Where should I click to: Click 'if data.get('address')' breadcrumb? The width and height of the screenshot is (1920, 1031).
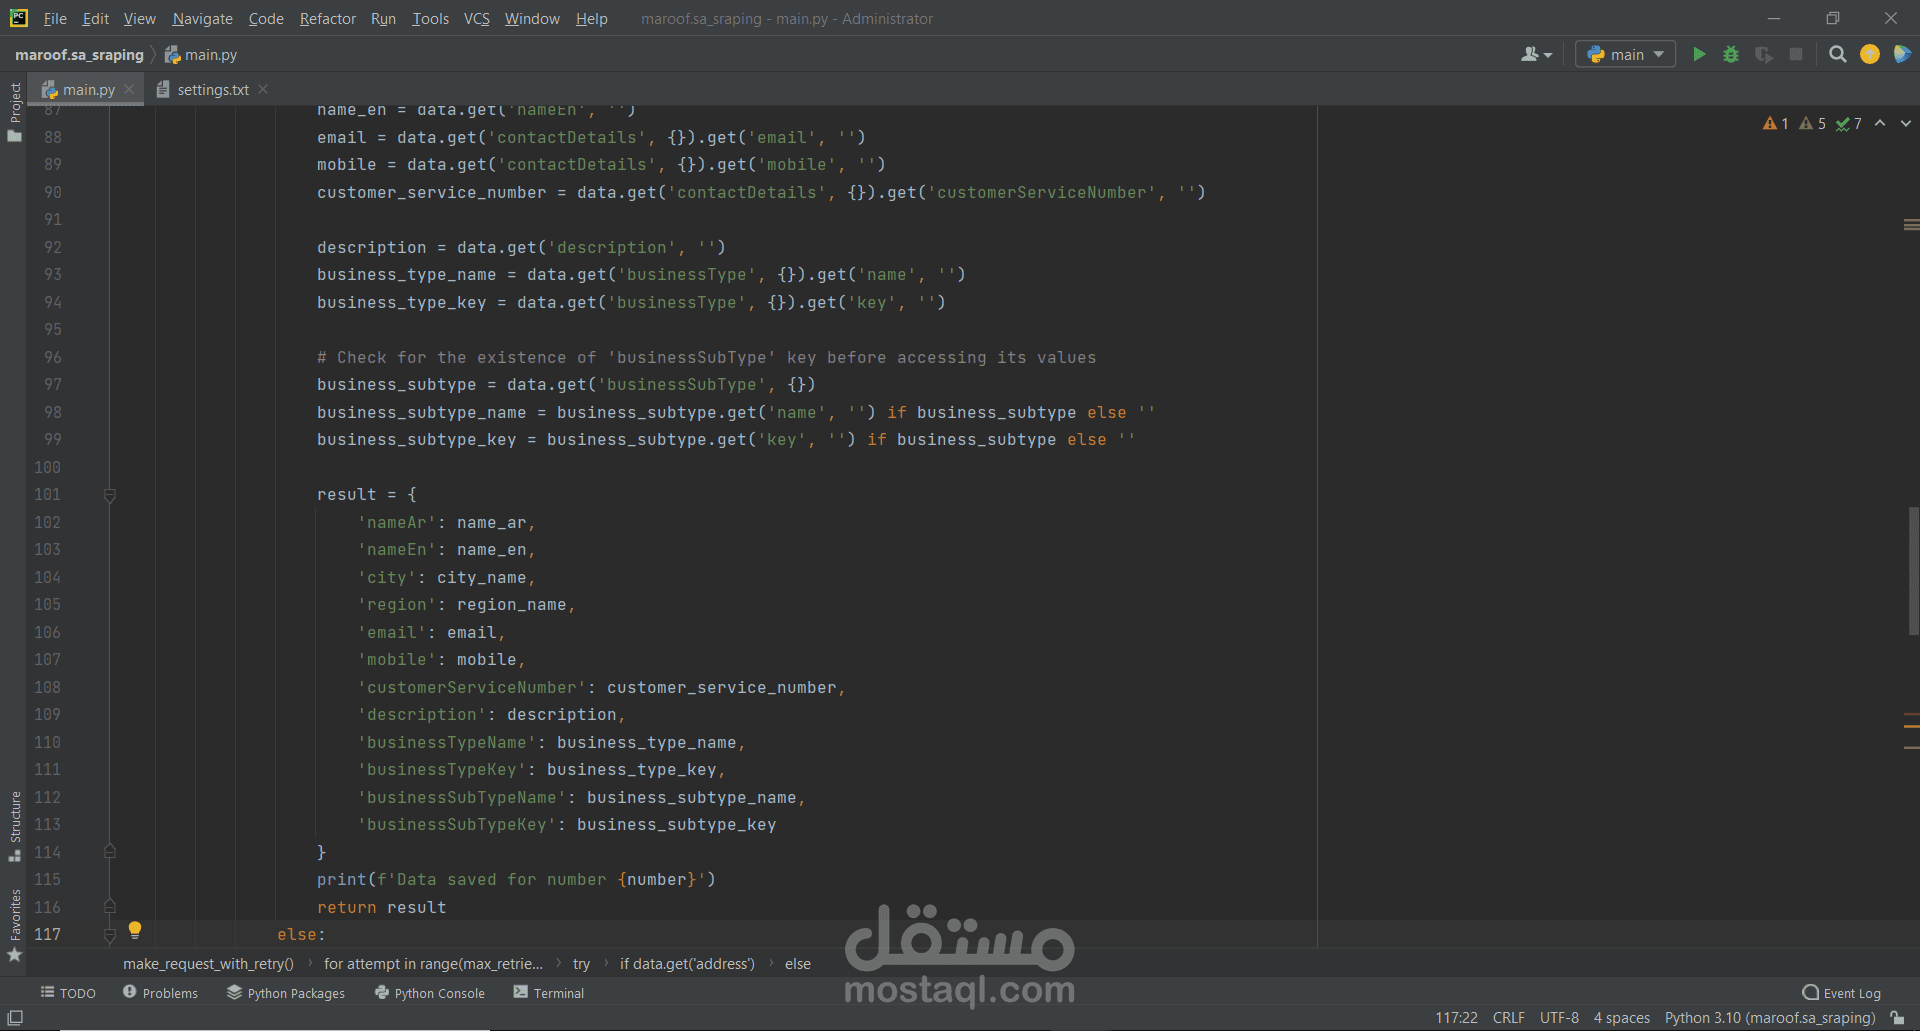[x=687, y=964]
